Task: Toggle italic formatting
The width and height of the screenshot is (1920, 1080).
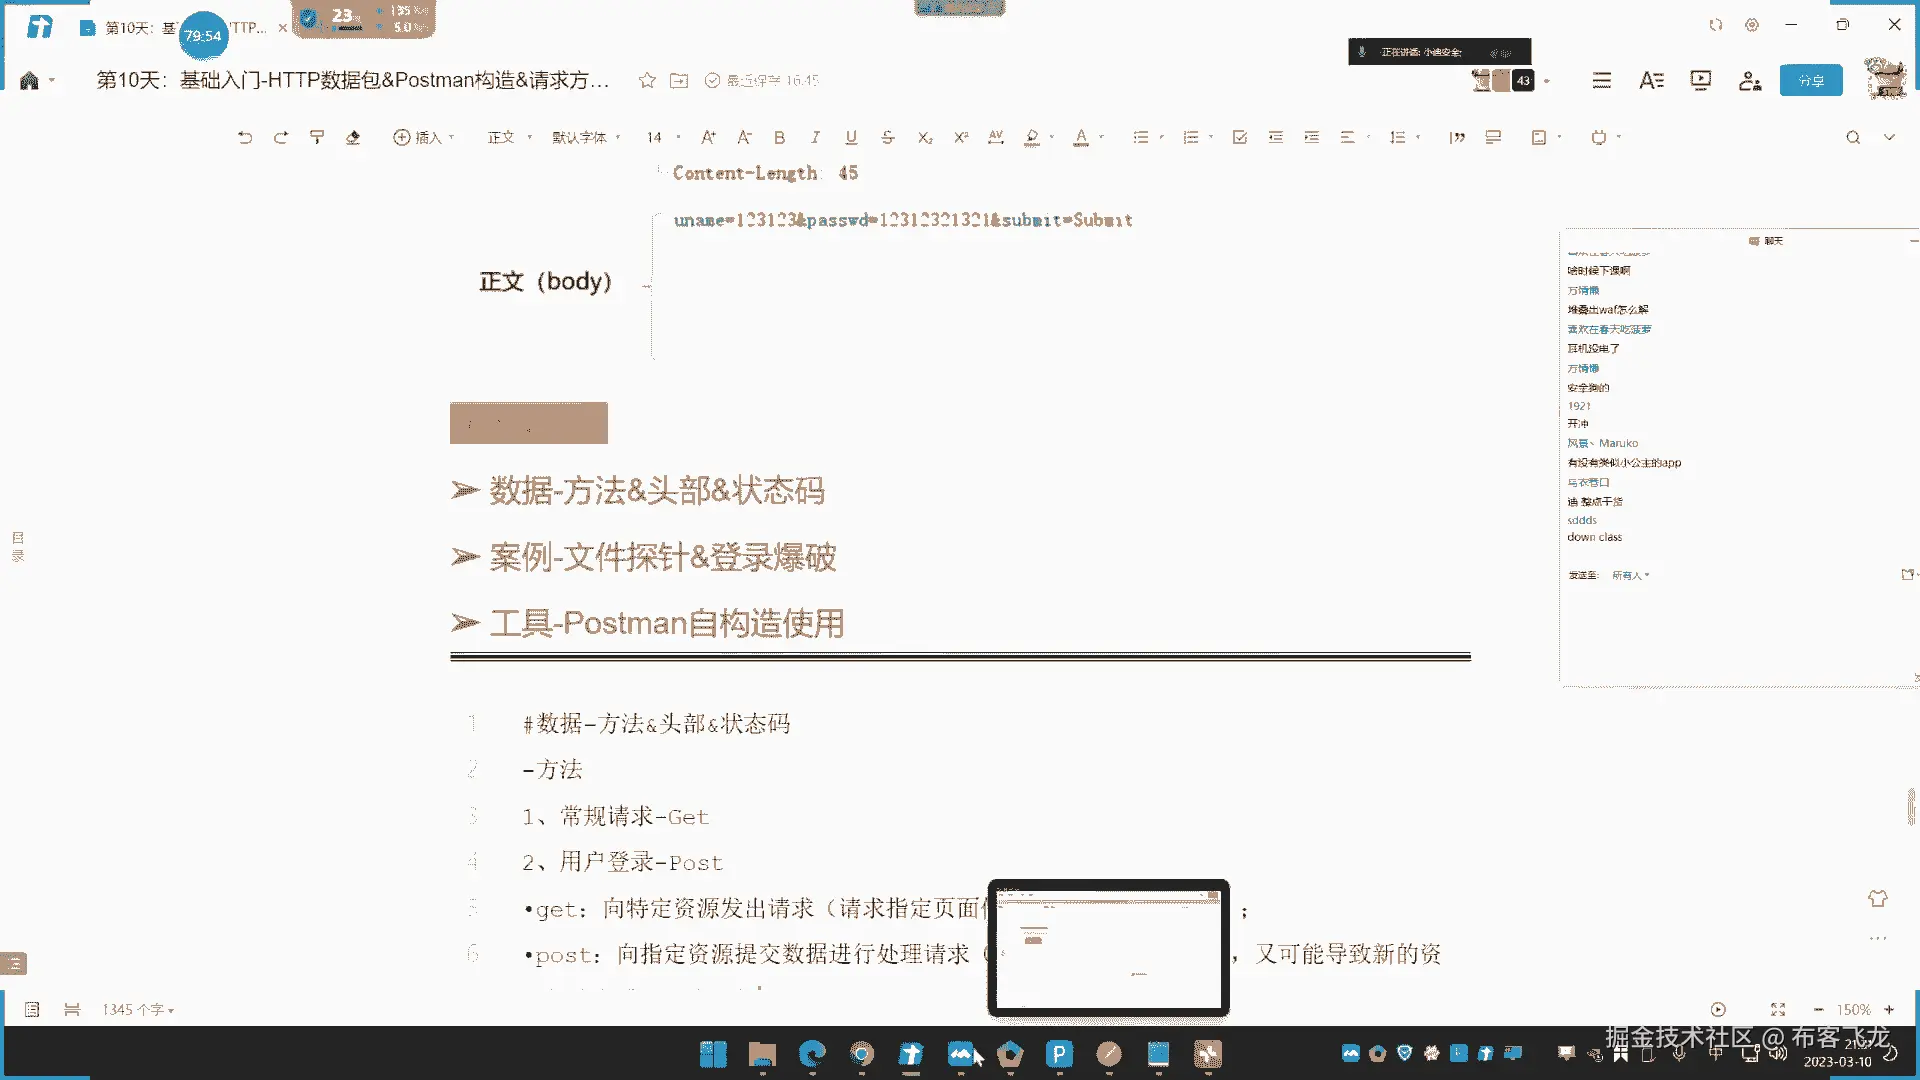Action: click(x=815, y=138)
